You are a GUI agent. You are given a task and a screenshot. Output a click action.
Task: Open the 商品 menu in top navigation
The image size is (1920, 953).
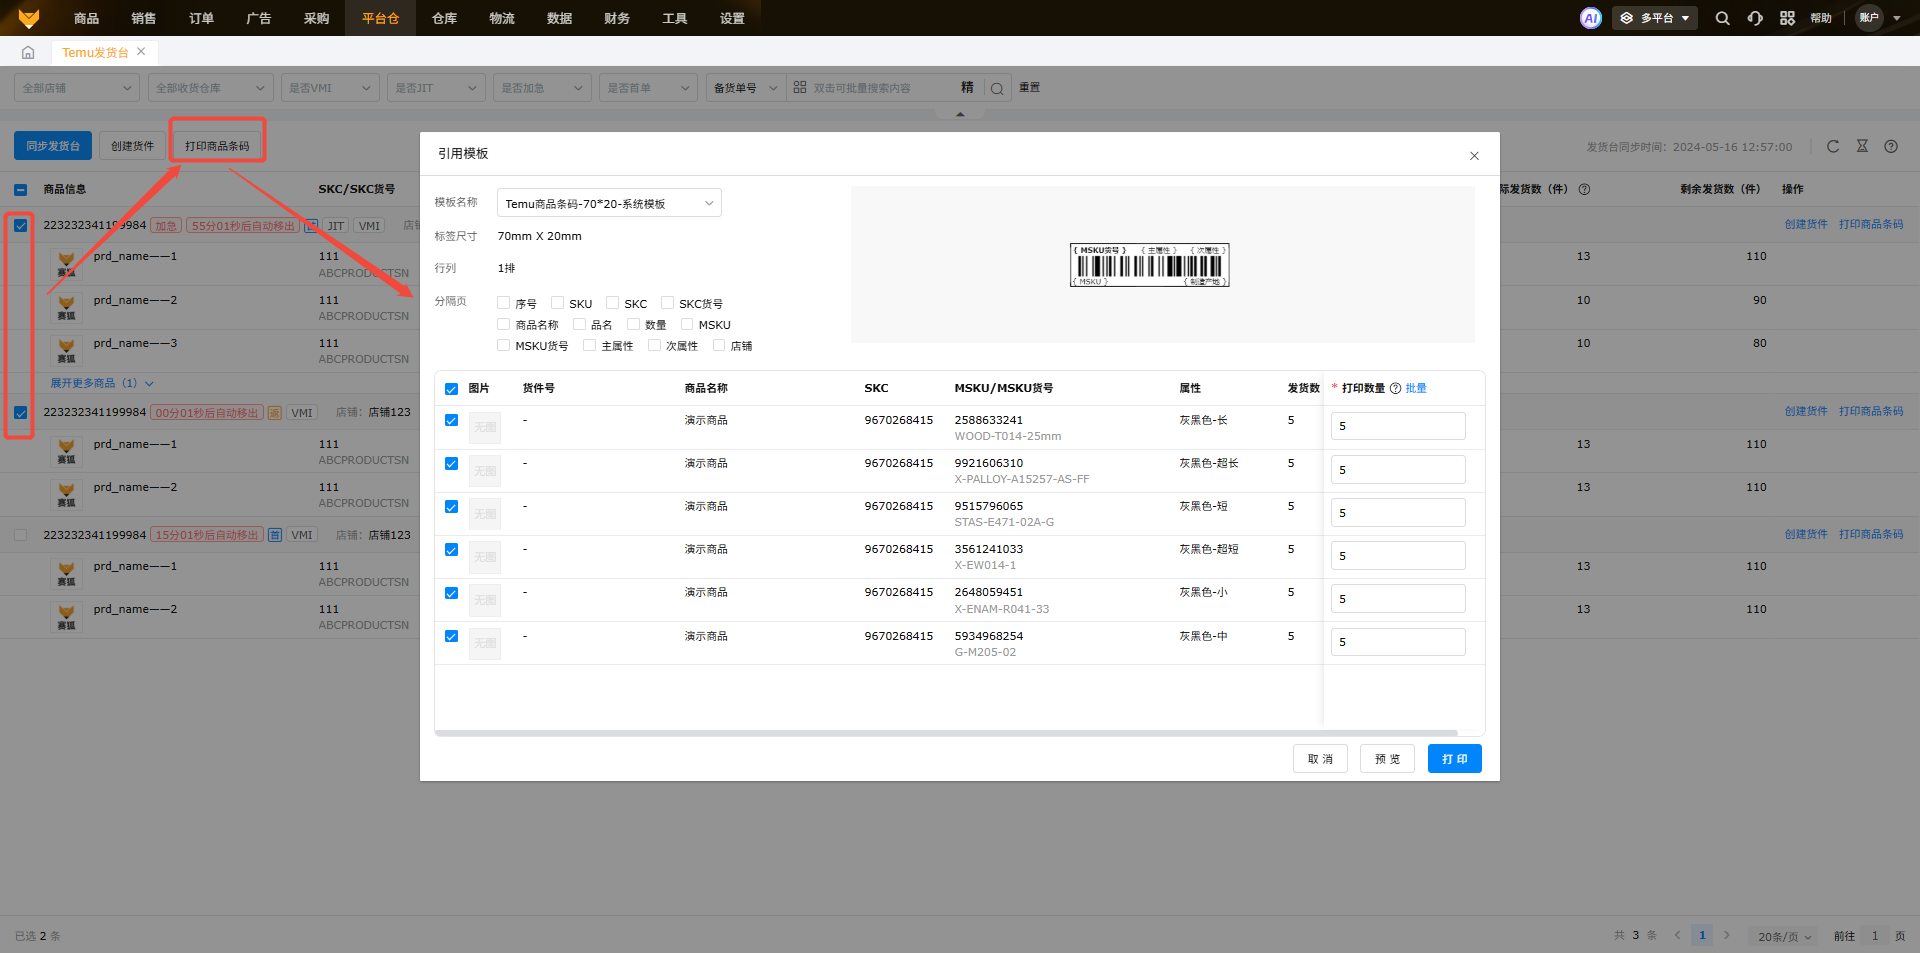pyautogui.click(x=86, y=18)
